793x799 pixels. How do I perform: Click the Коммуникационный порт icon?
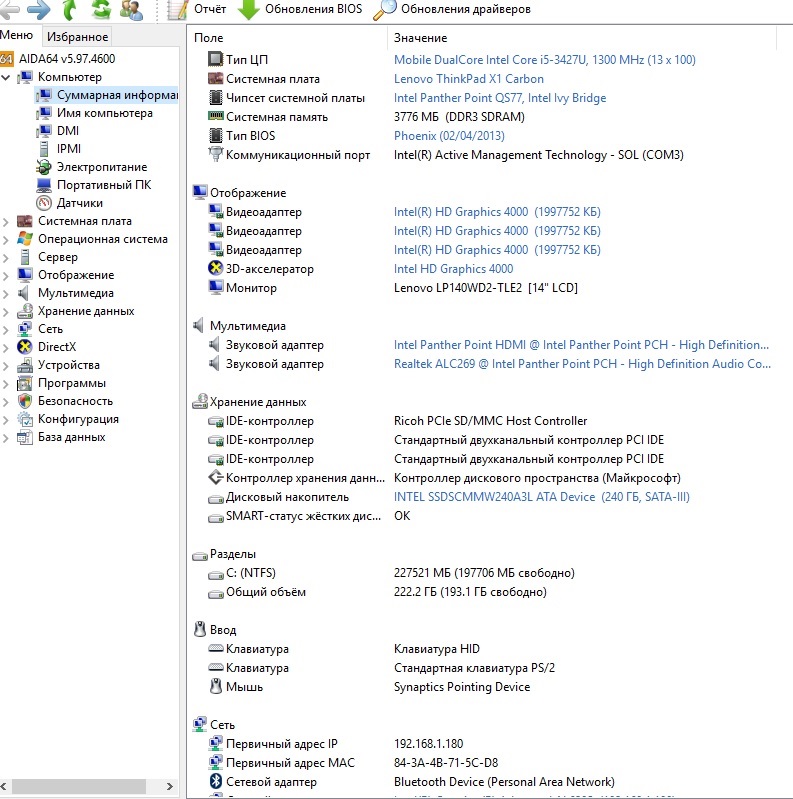[x=216, y=154]
